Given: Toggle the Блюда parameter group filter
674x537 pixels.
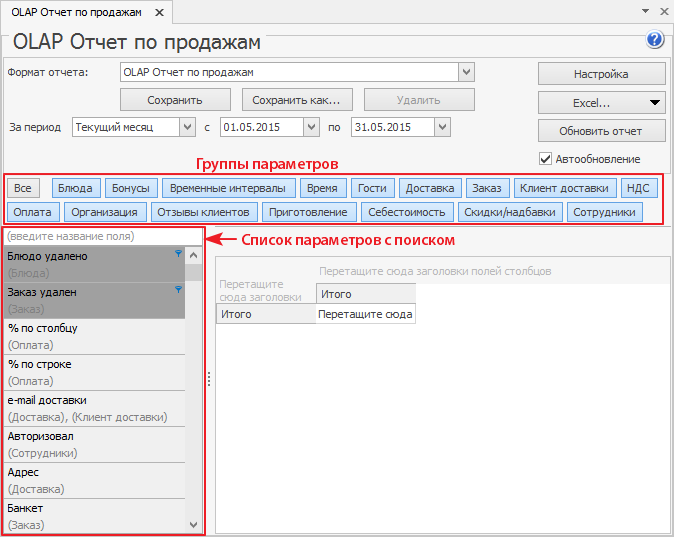Looking at the screenshot, I should point(75,187).
